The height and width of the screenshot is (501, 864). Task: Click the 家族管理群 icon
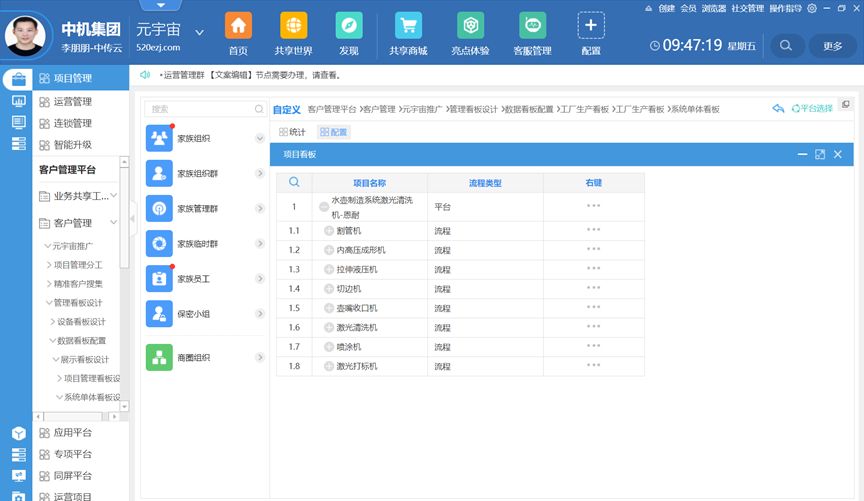(x=159, y=208)
